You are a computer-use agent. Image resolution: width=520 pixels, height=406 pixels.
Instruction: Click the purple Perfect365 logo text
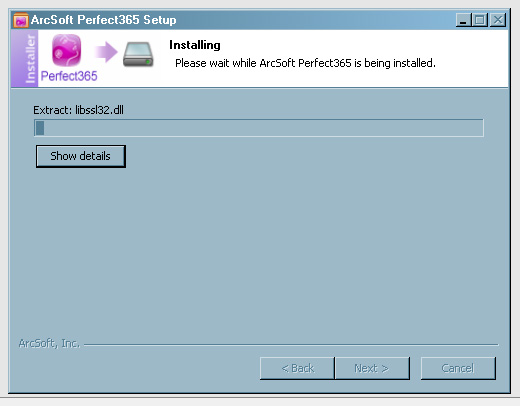tap(69, 76)
